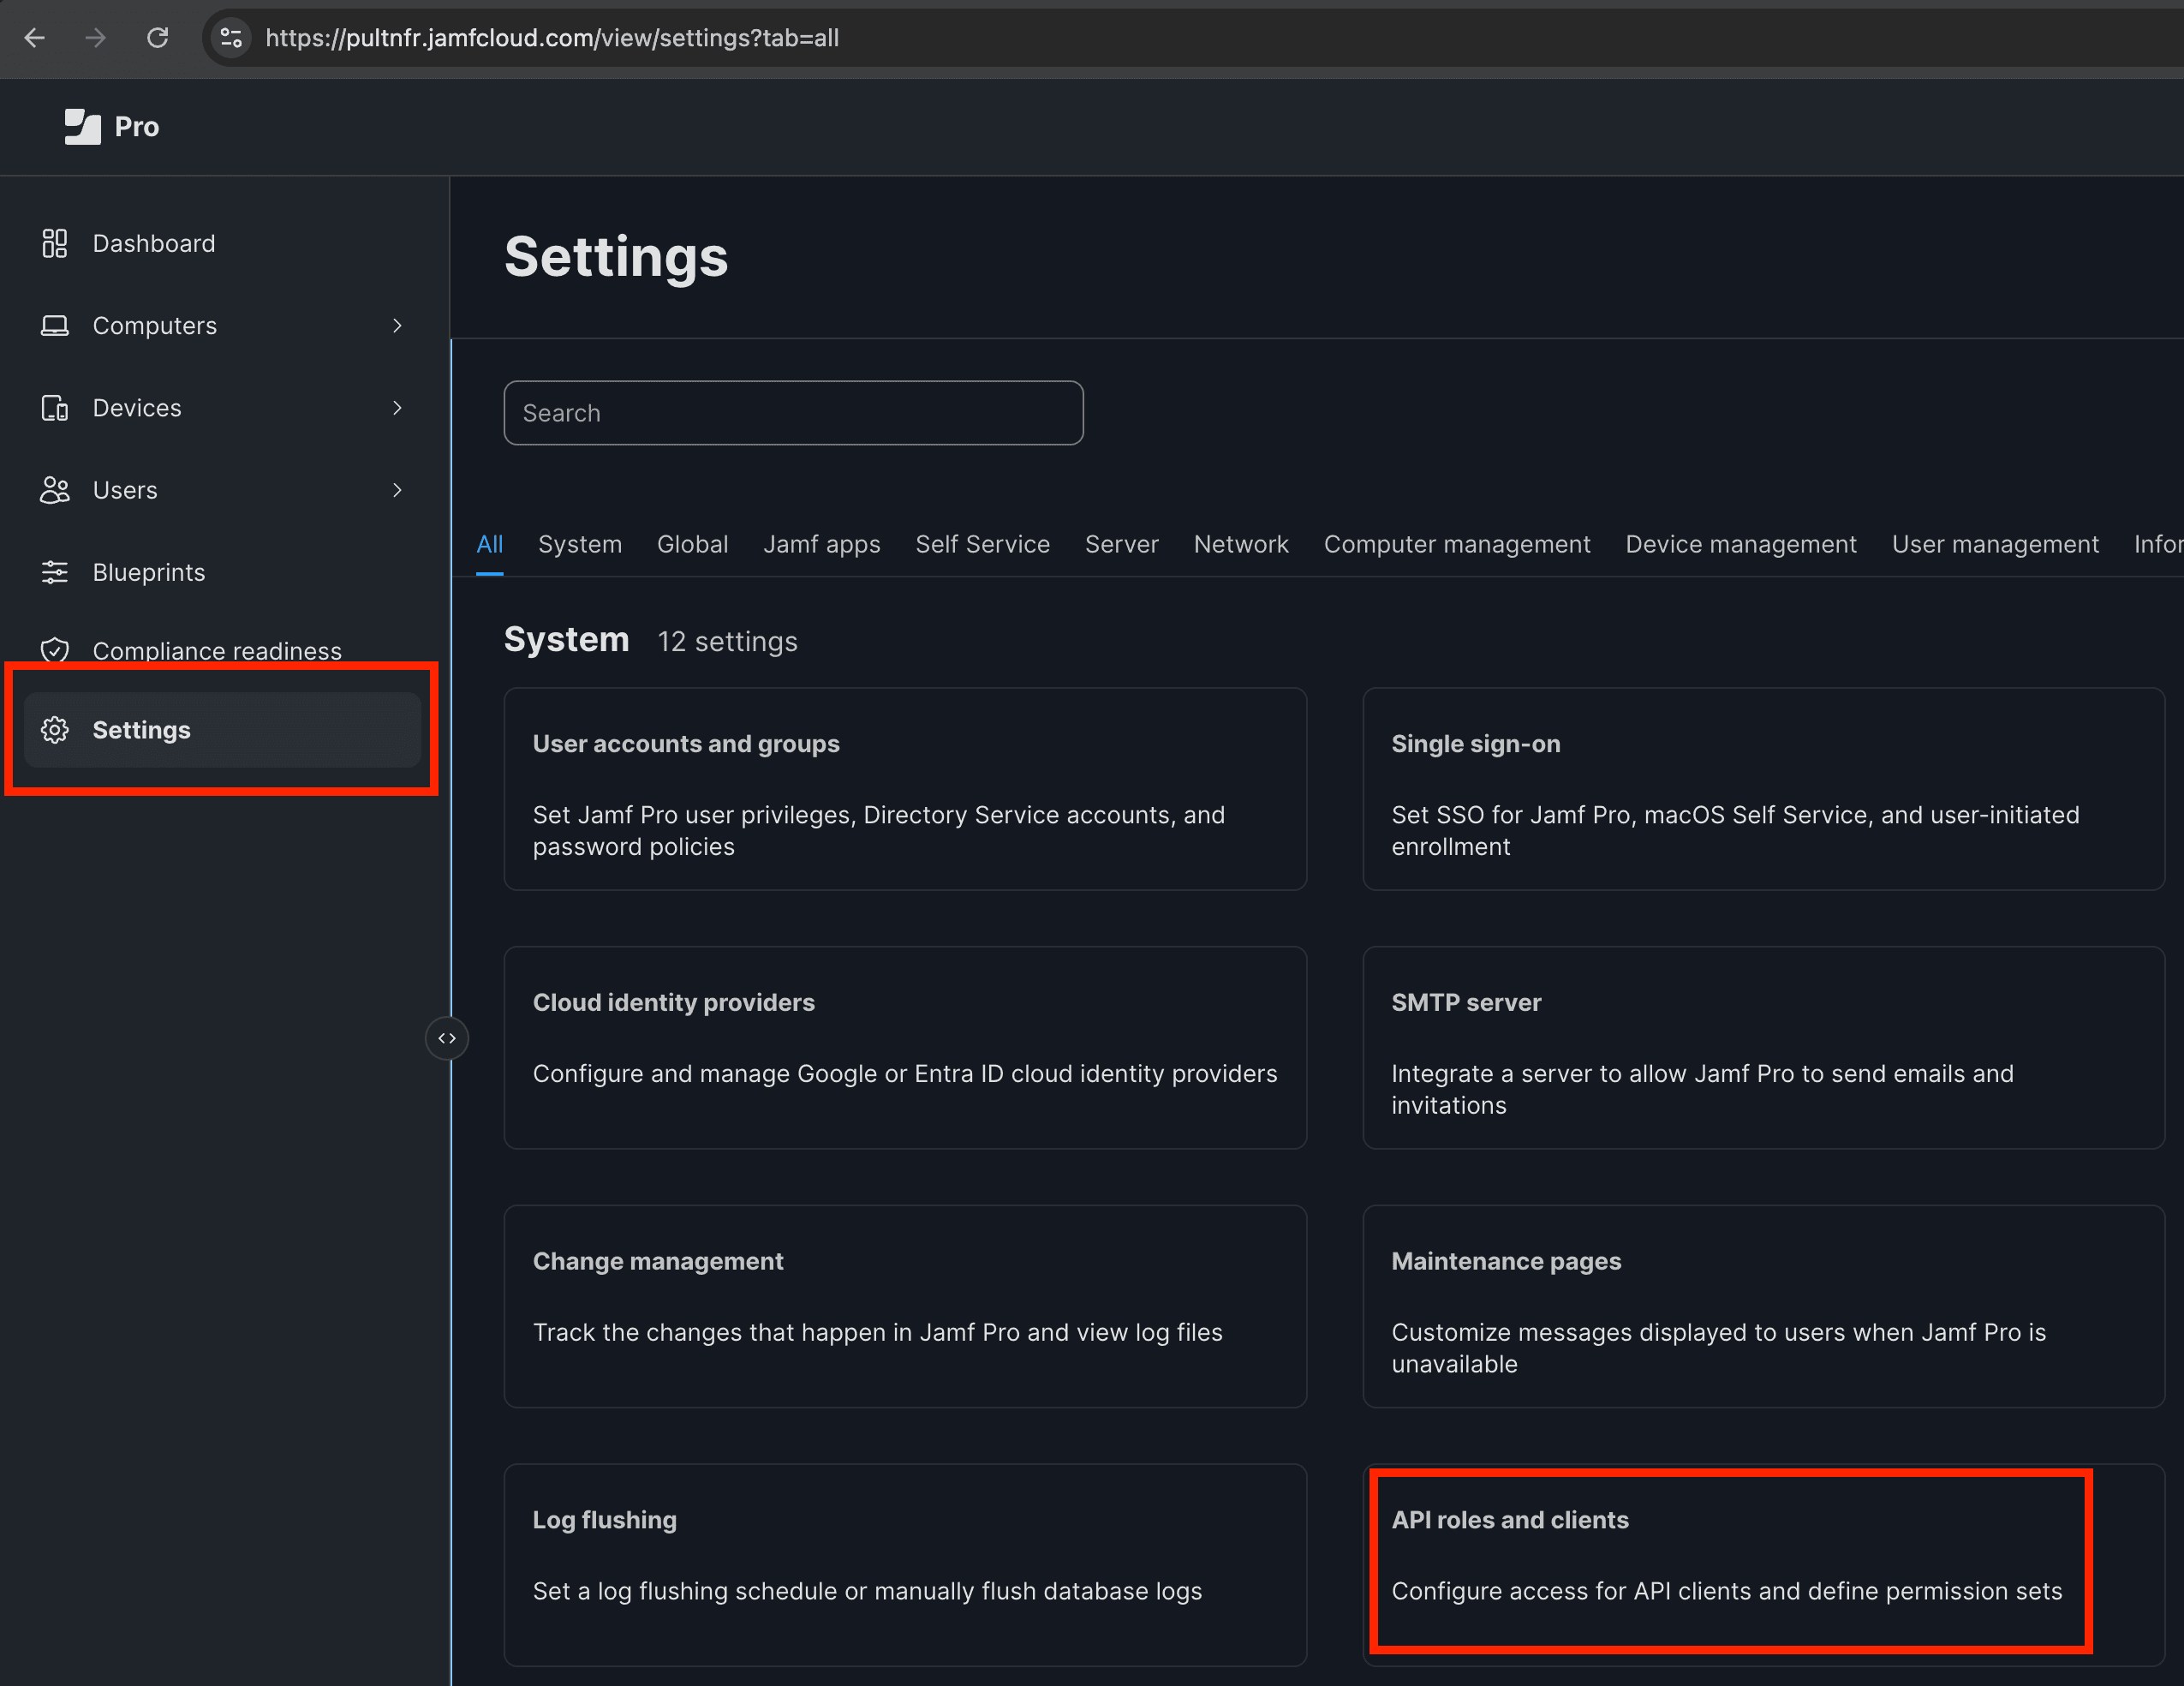Click the Compliance readiness shield icon

click(x=55, y=650)
